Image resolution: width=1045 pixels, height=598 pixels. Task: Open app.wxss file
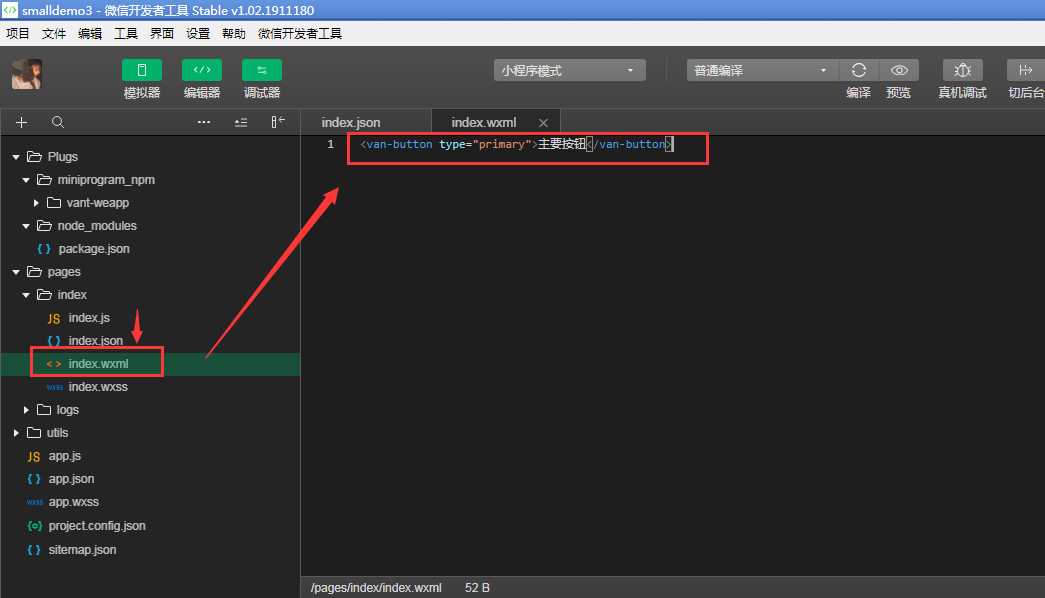[73, 502]
